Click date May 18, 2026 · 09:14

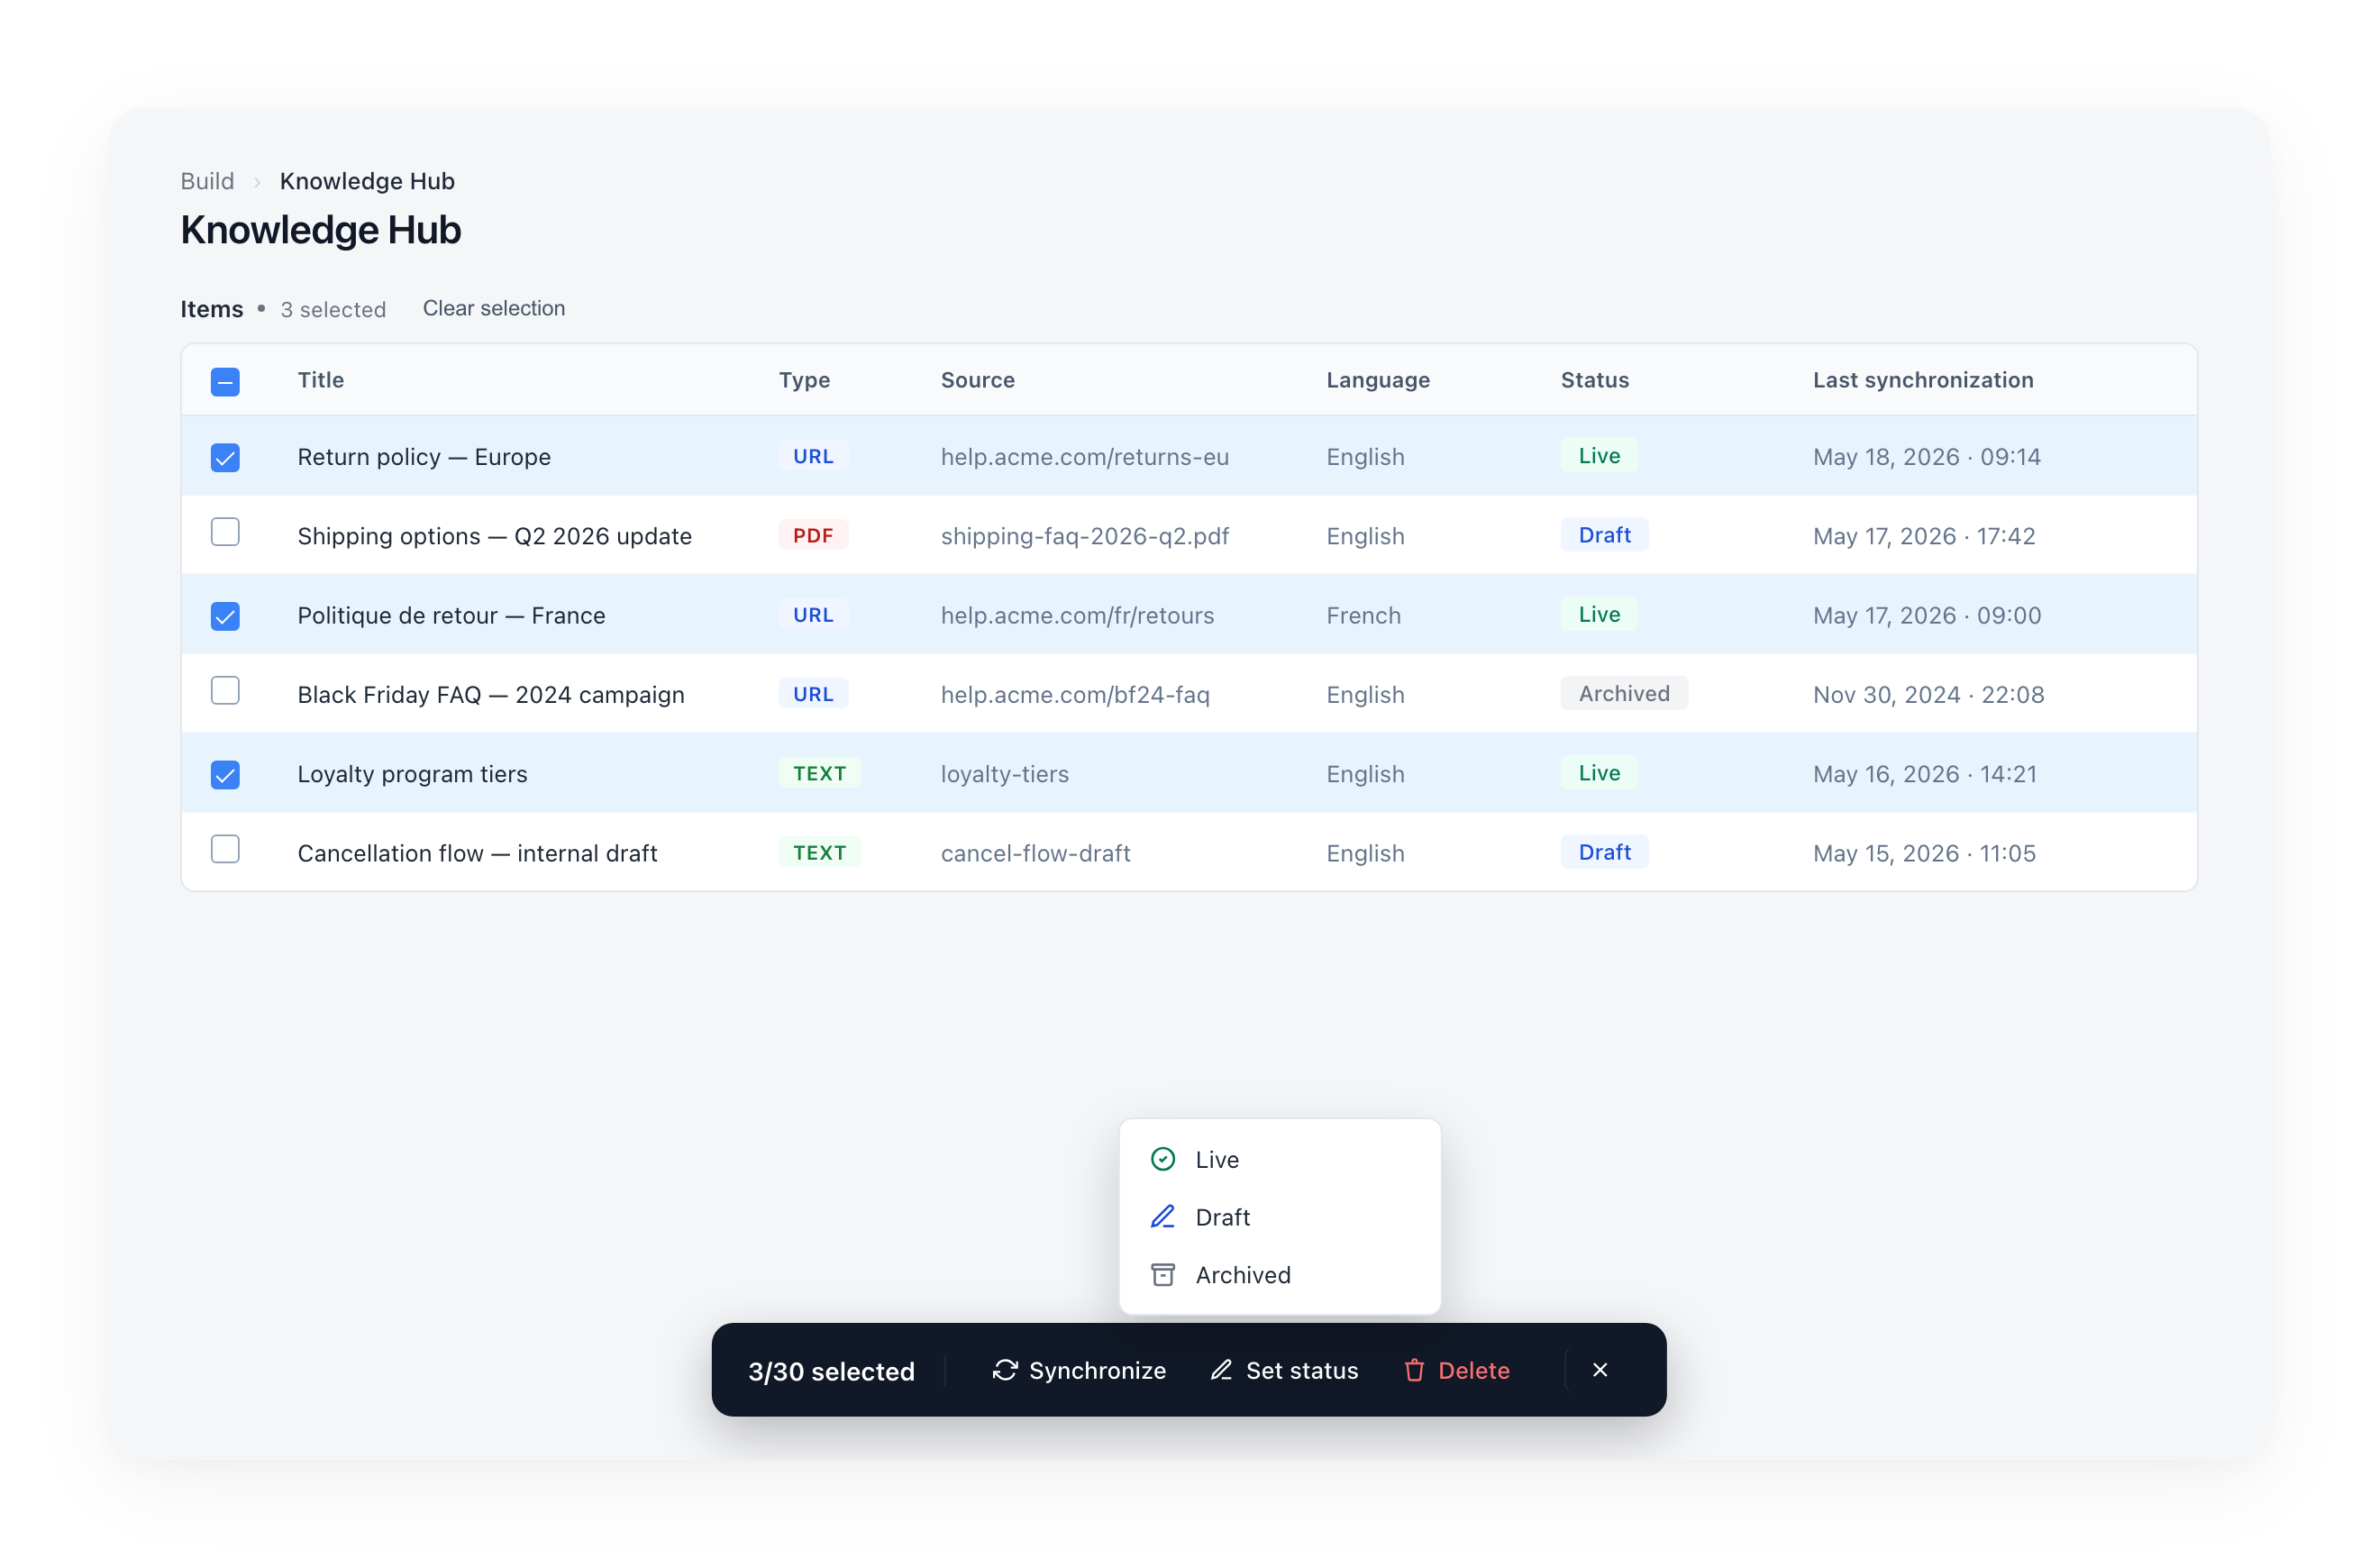pyautogui.click(x=1926, y=457)
